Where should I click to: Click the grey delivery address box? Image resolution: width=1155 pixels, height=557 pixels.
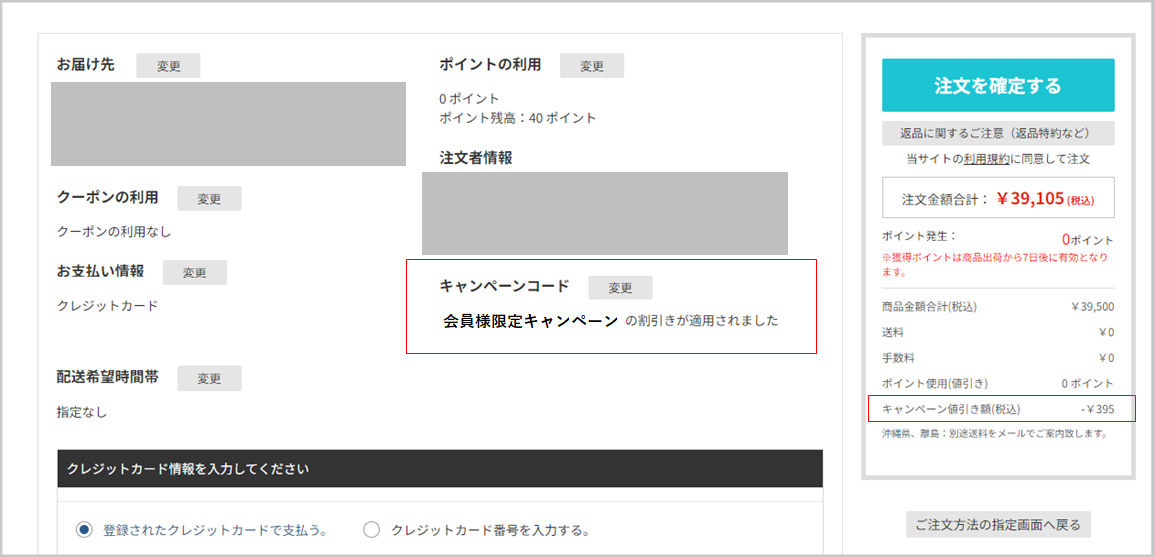pos(228,124)
